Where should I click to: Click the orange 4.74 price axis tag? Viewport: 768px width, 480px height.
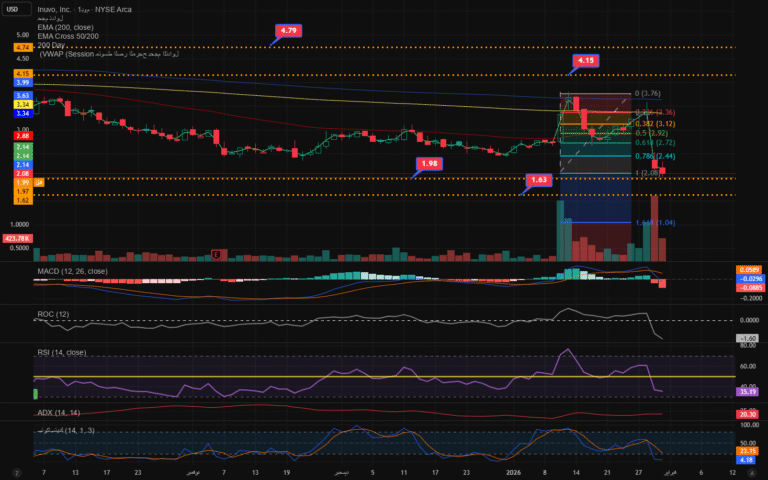point(22,47)
